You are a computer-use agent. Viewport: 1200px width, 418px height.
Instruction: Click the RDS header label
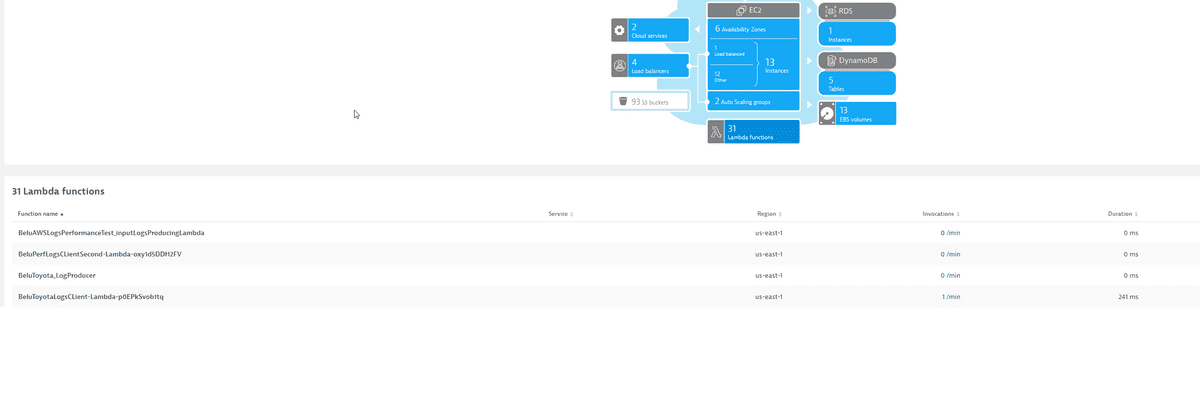point(846,11)
